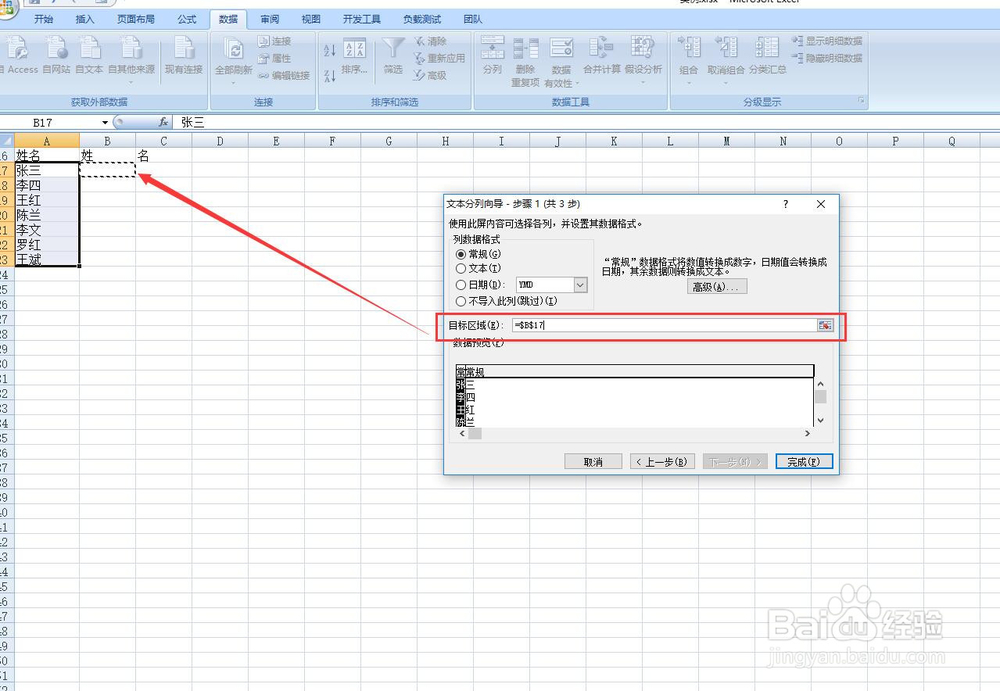Image resolution: width=1000 pixels, height=691 pixels.
Task: Click column C header
Action: coord(163,141)
